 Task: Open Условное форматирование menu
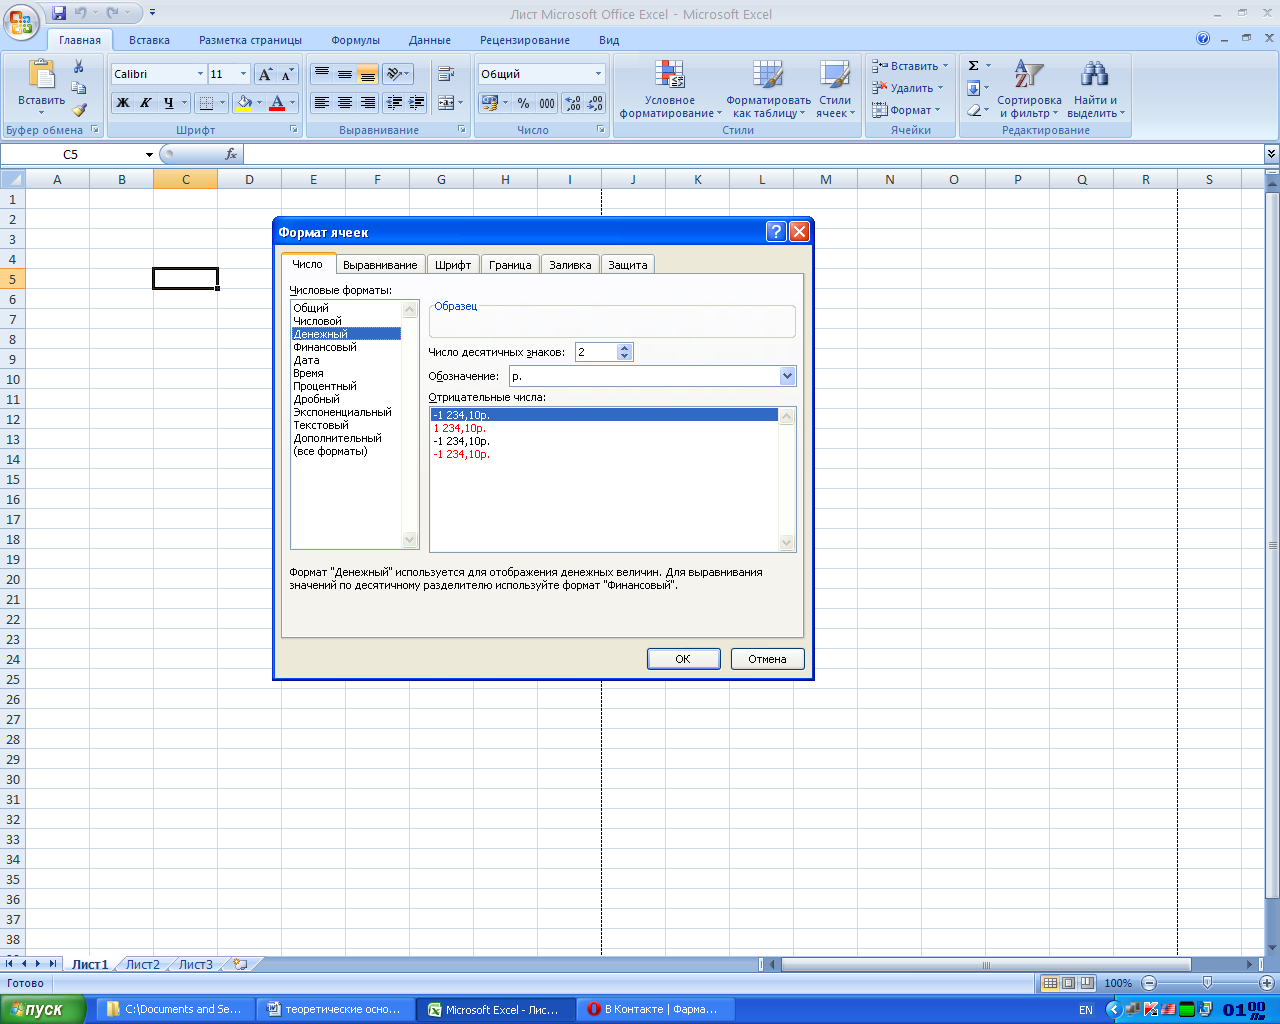tap(670, 89)
